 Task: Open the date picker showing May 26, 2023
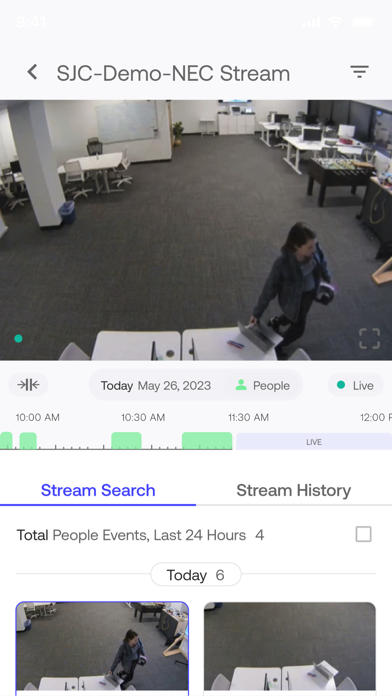click(156, 385)
